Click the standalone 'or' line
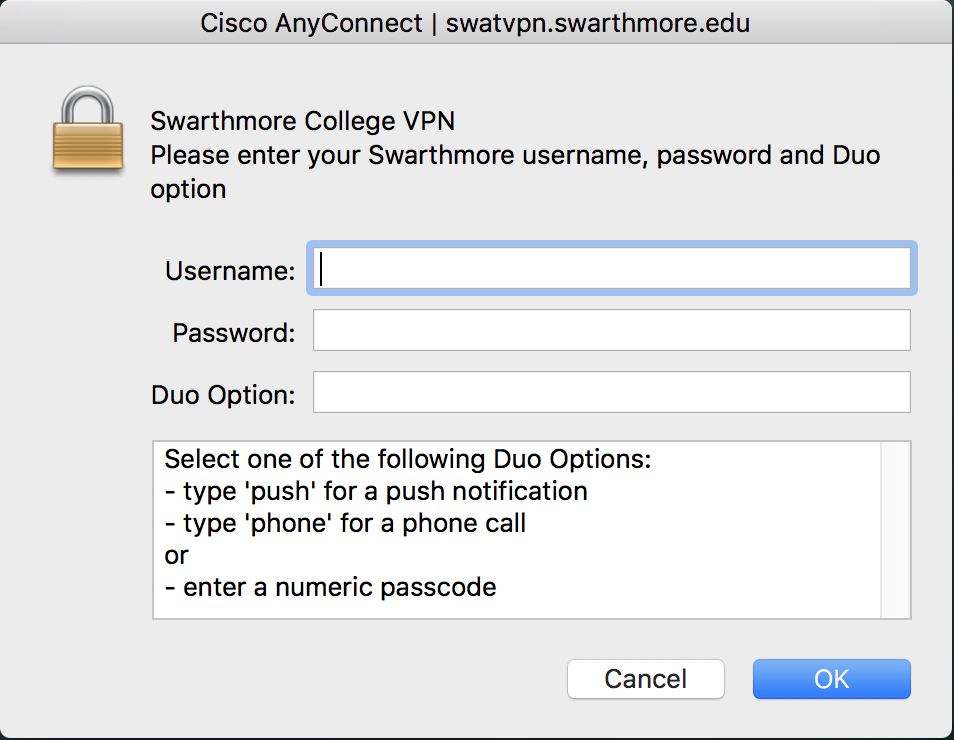 coord(177,555)
